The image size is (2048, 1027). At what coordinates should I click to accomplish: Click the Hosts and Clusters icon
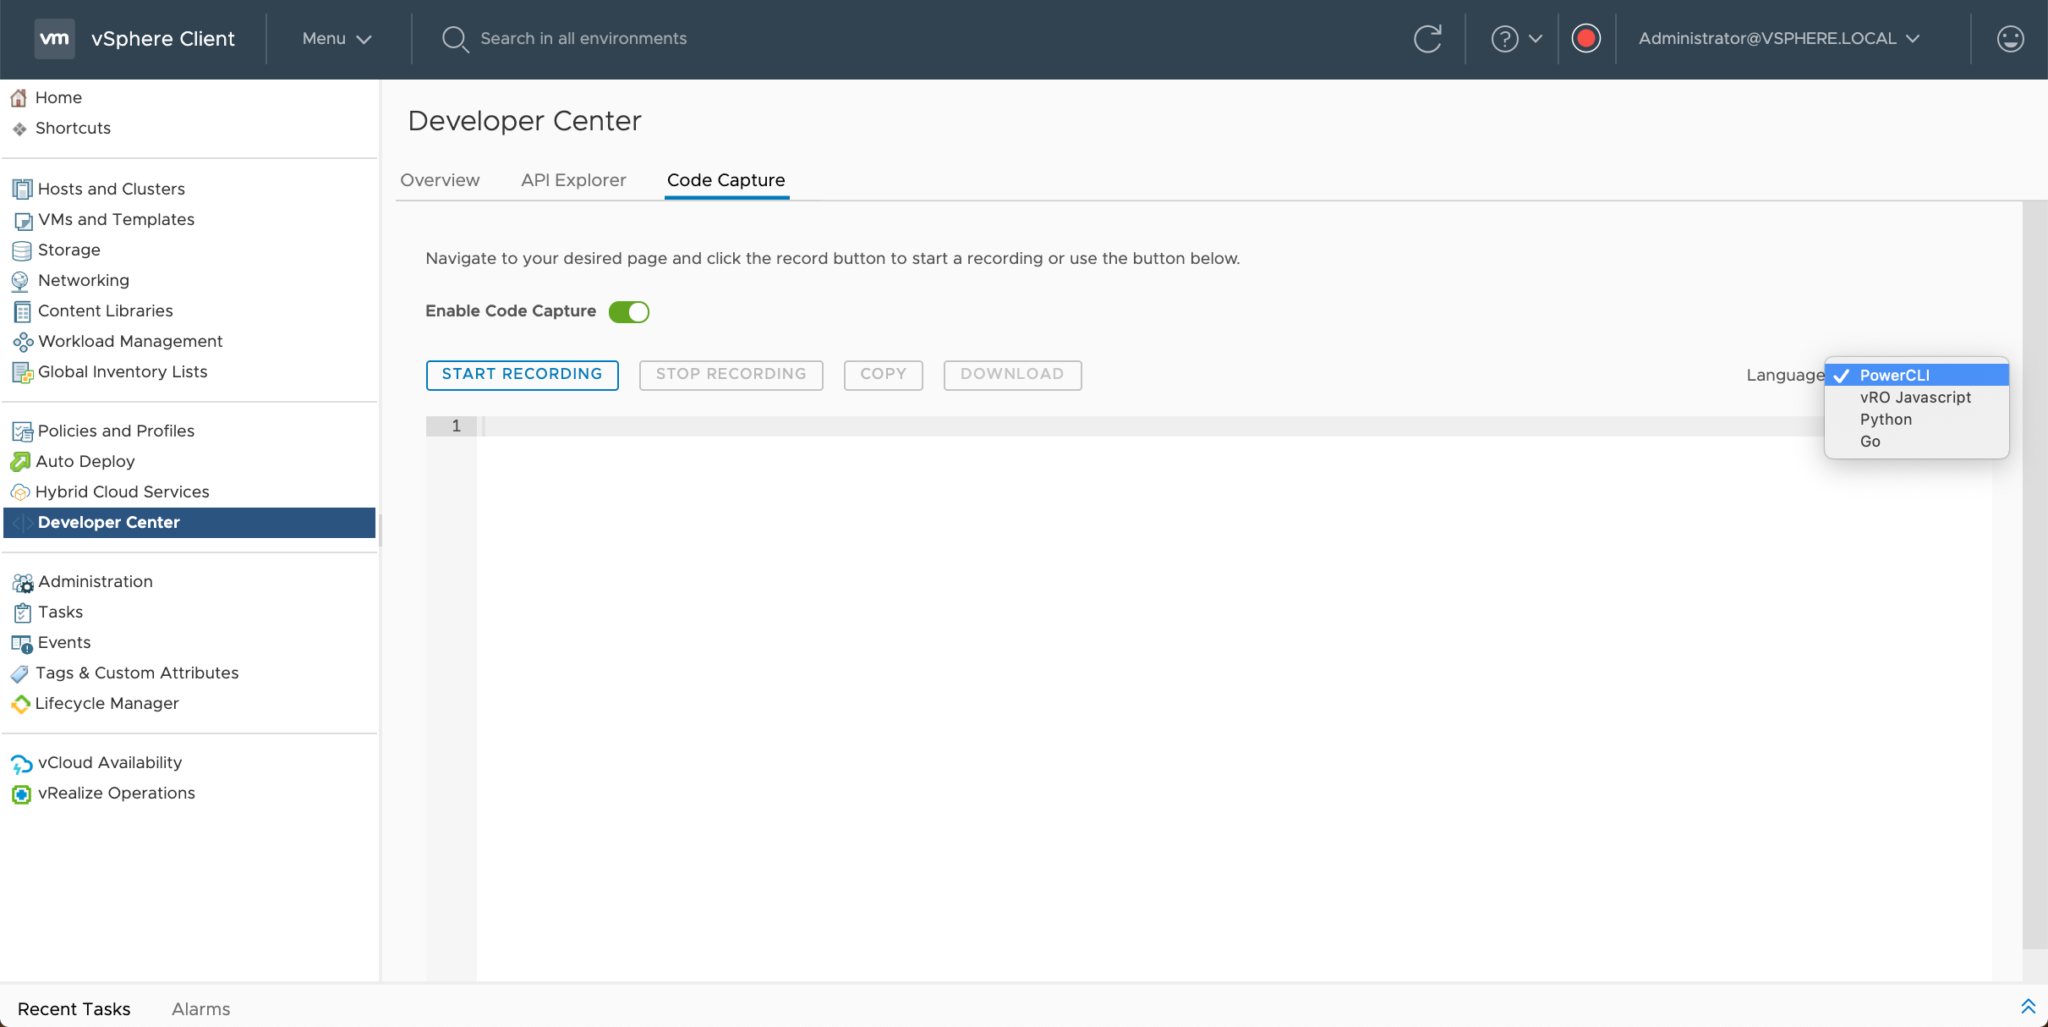[x=22, y=189]
